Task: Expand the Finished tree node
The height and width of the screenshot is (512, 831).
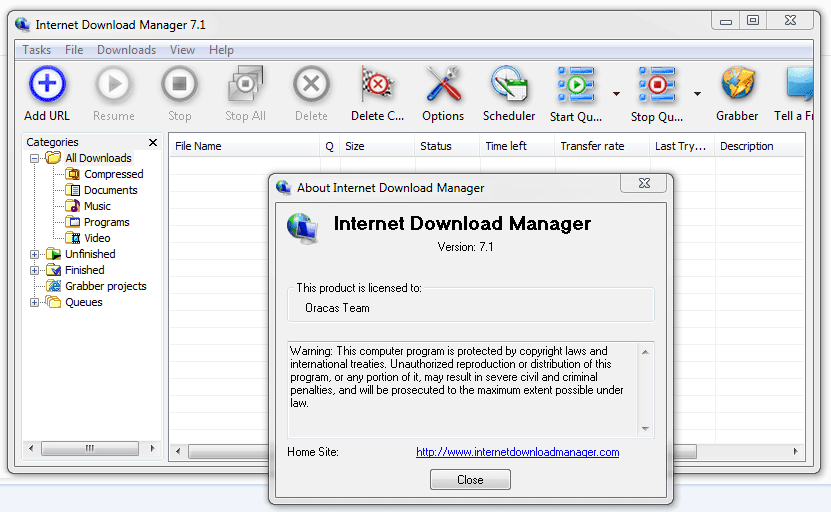Action: (34, 270)
